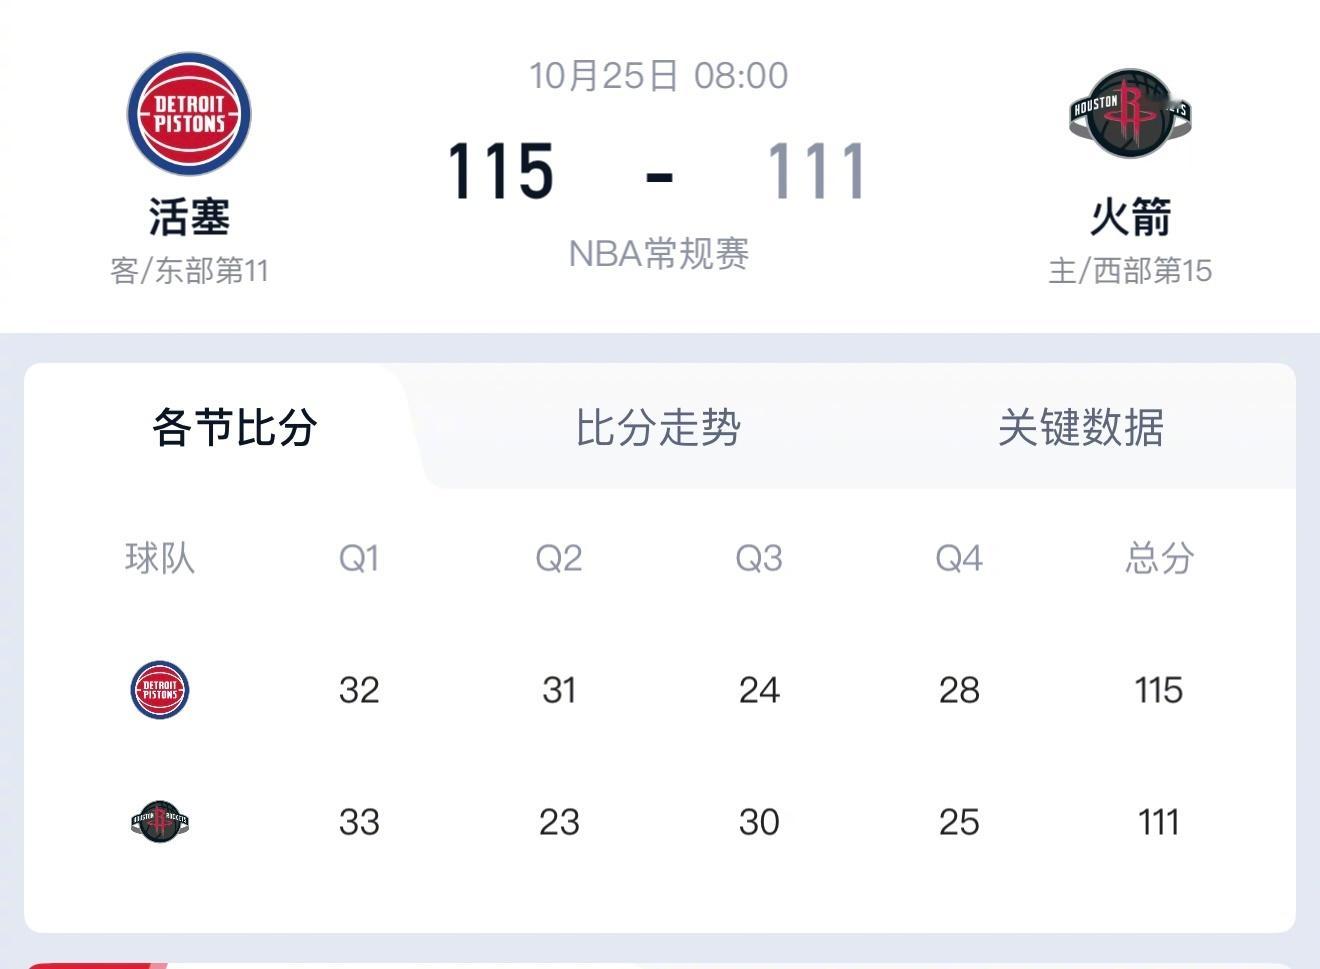
Task: Click the 活塞 team name
Action: pyautogui.click(x=188, y=218)
